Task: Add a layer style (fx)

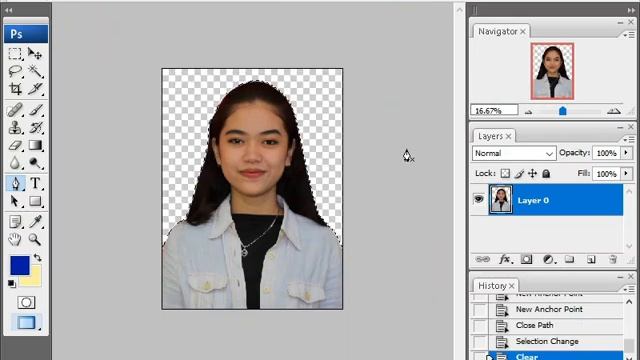Action: (505, 260)
